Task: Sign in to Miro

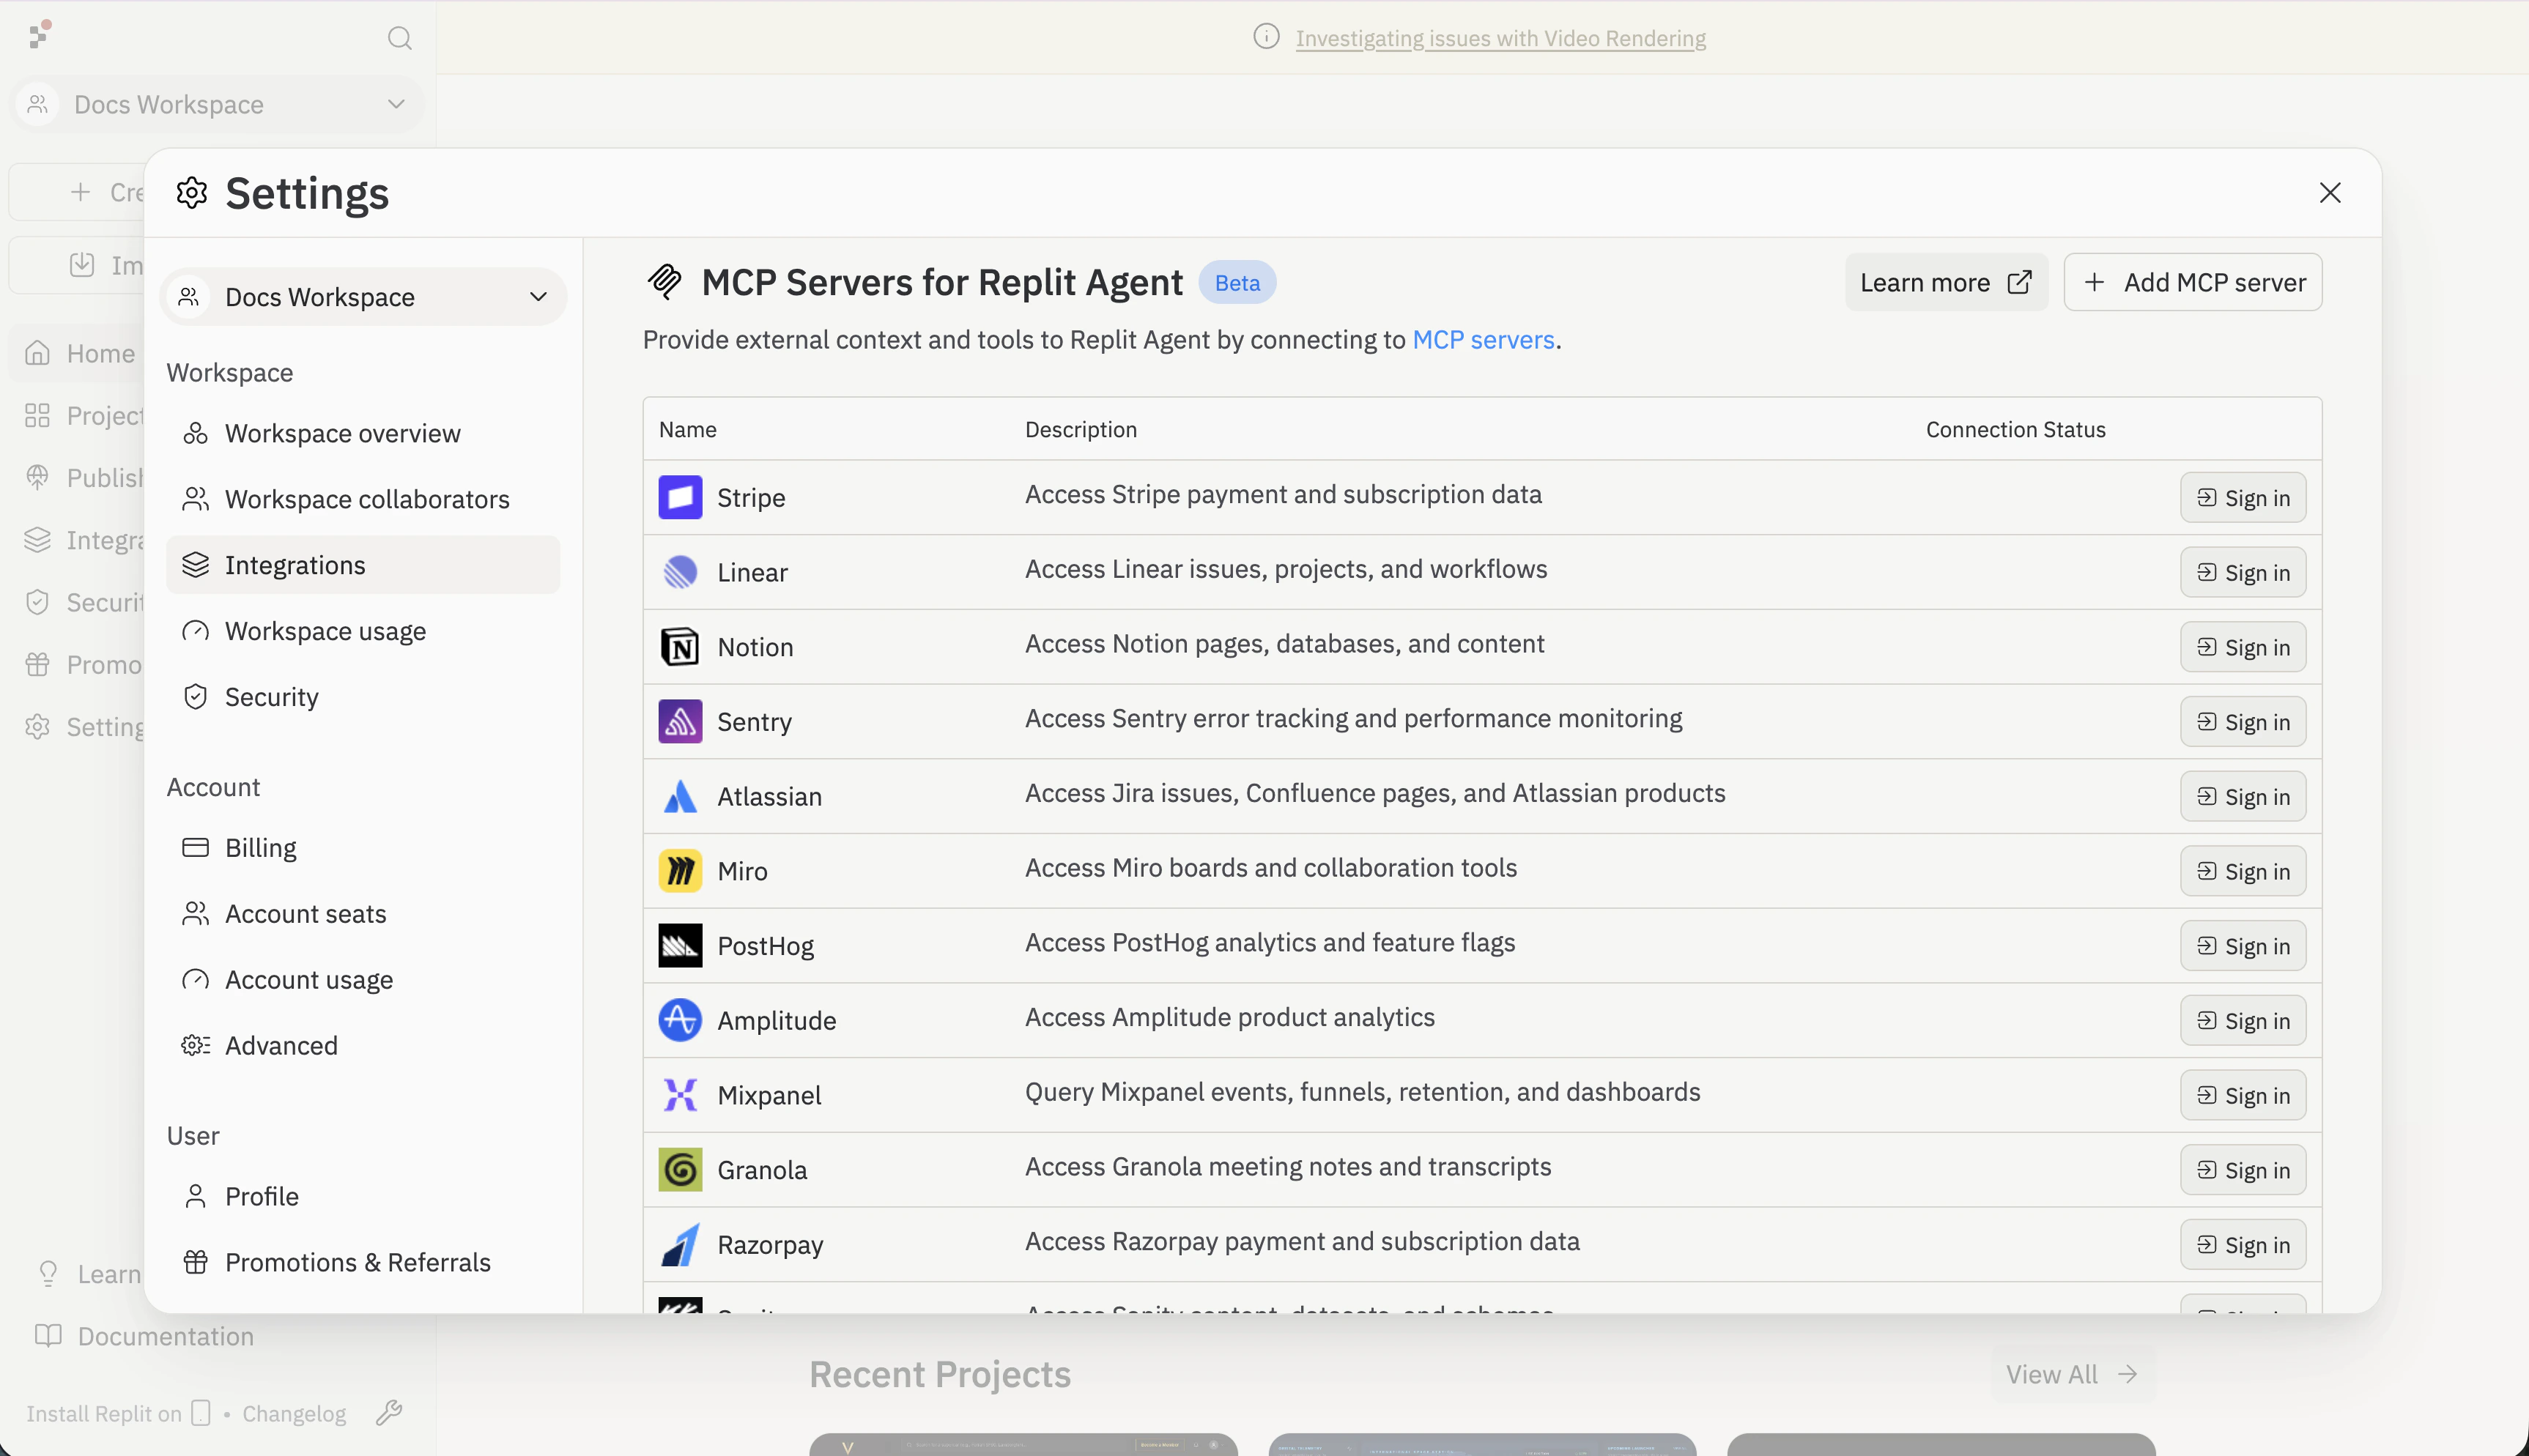Action: [2243, 871]
